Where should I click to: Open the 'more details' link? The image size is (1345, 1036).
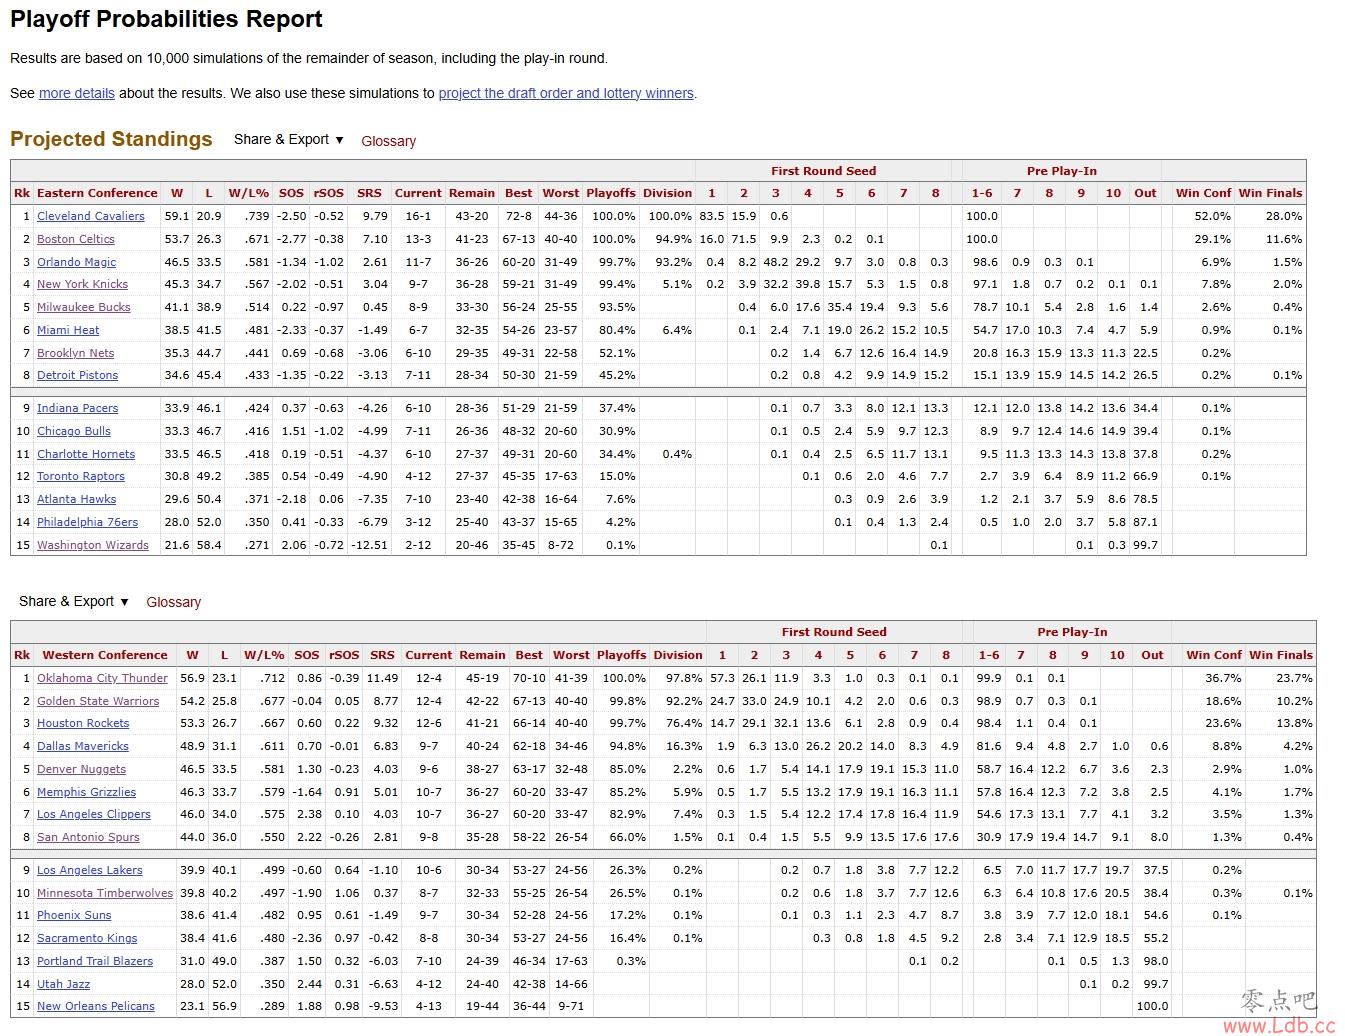(x=77, y=93)
